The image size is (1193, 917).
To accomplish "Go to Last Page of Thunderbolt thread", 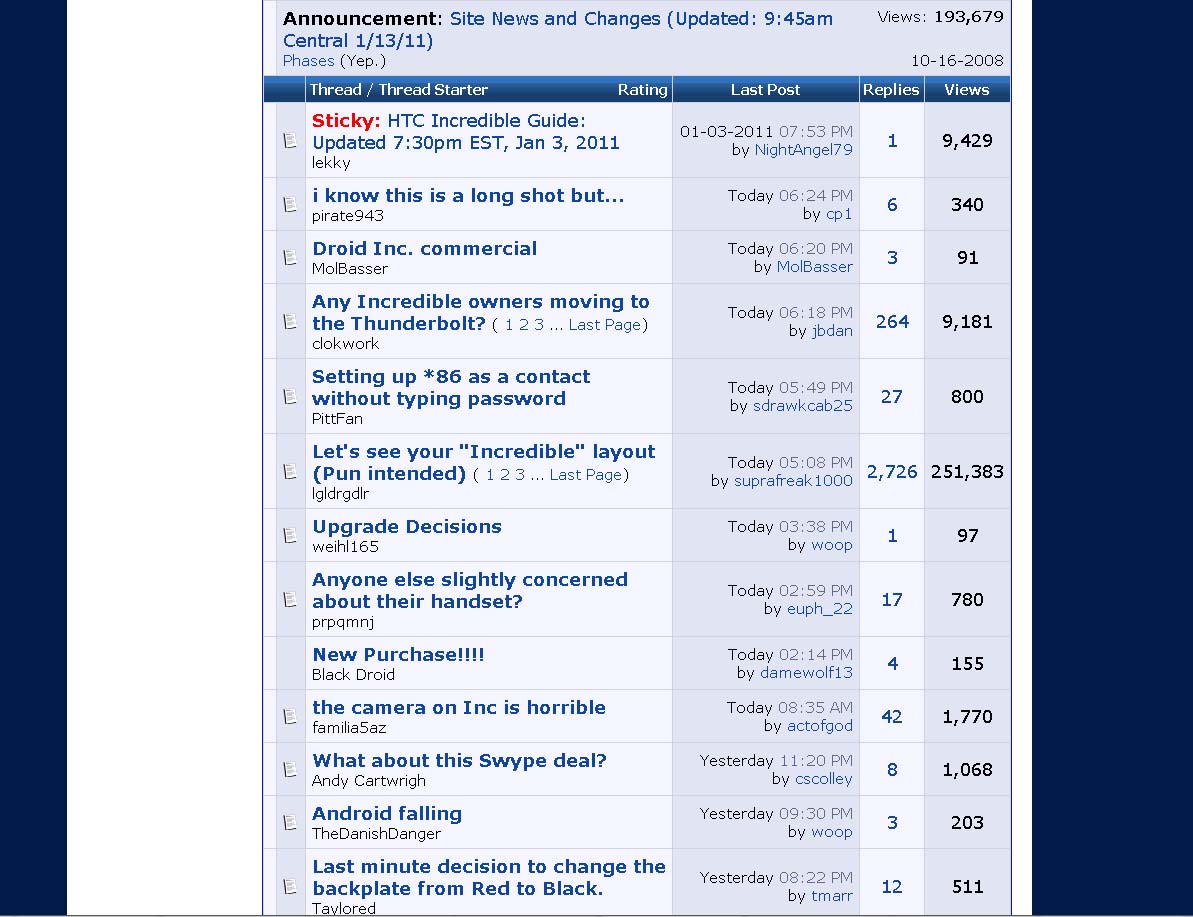I will click(605, 325).
